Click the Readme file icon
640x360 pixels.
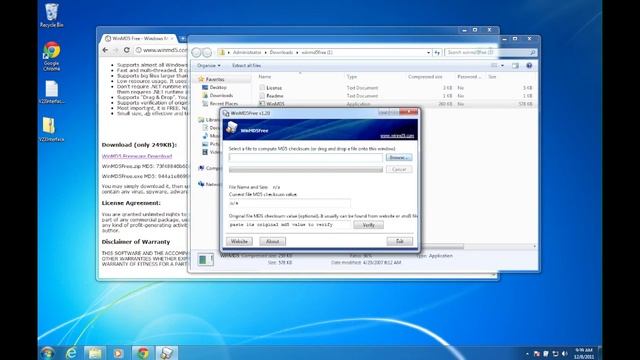[262, 96]
